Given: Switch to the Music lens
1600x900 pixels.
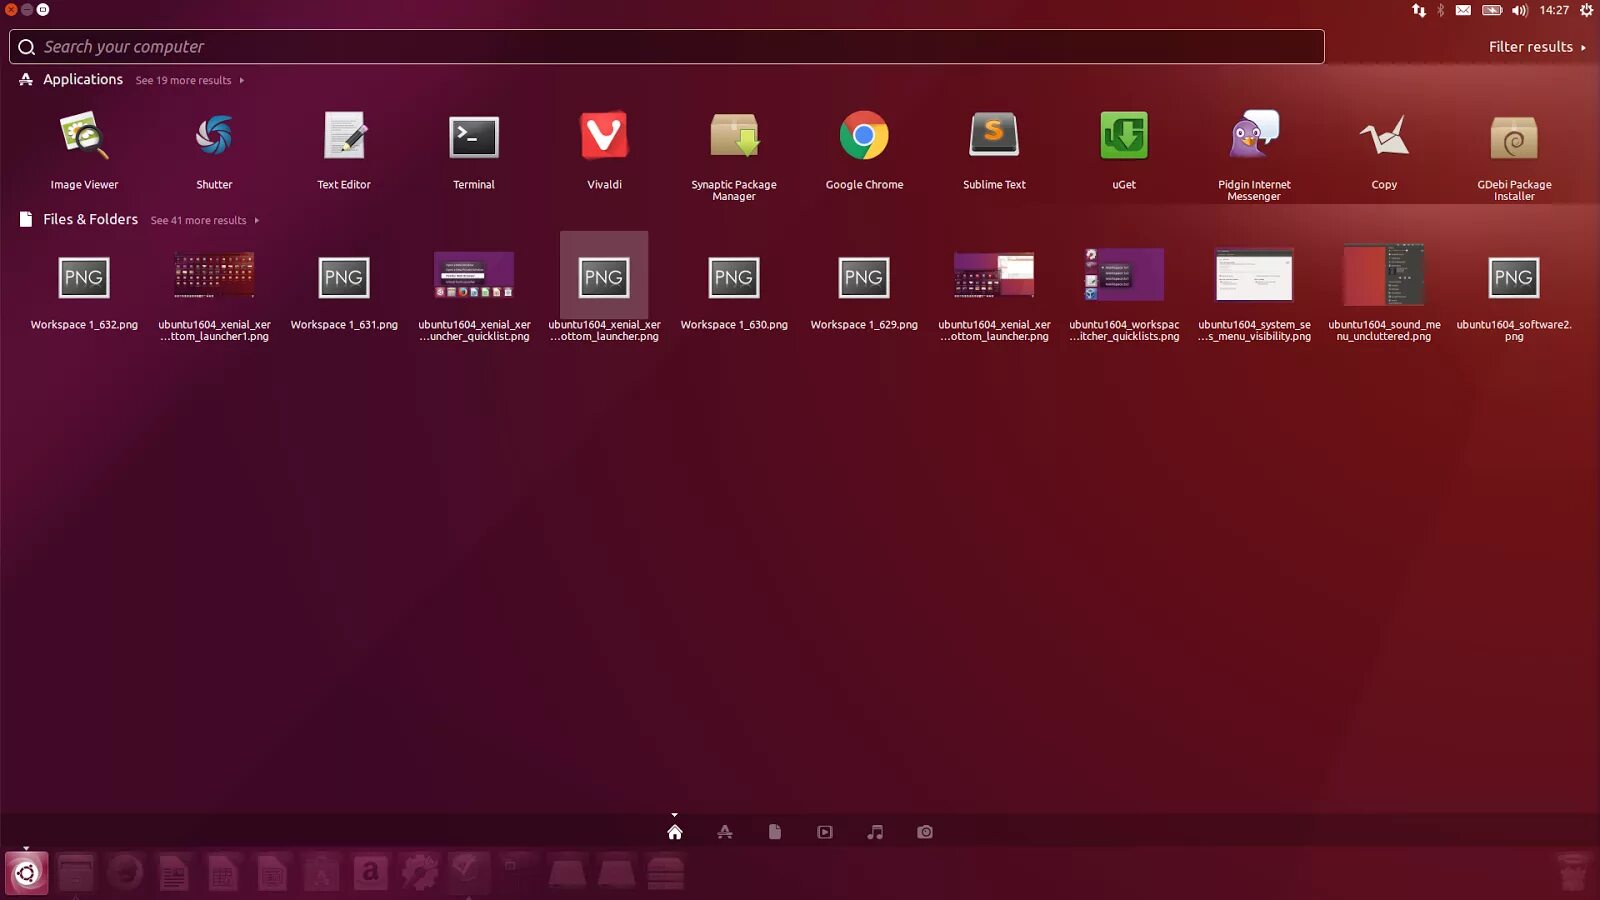Looking at the screenshot, I should (875, 832).
